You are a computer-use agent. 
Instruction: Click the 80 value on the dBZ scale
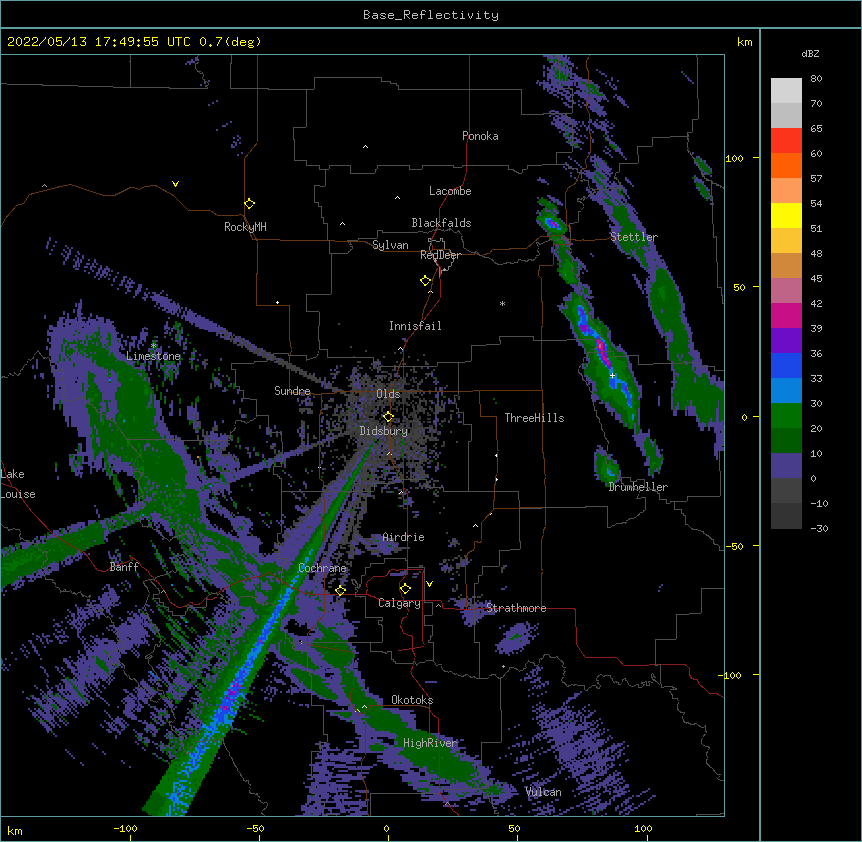tap(816, 79)
